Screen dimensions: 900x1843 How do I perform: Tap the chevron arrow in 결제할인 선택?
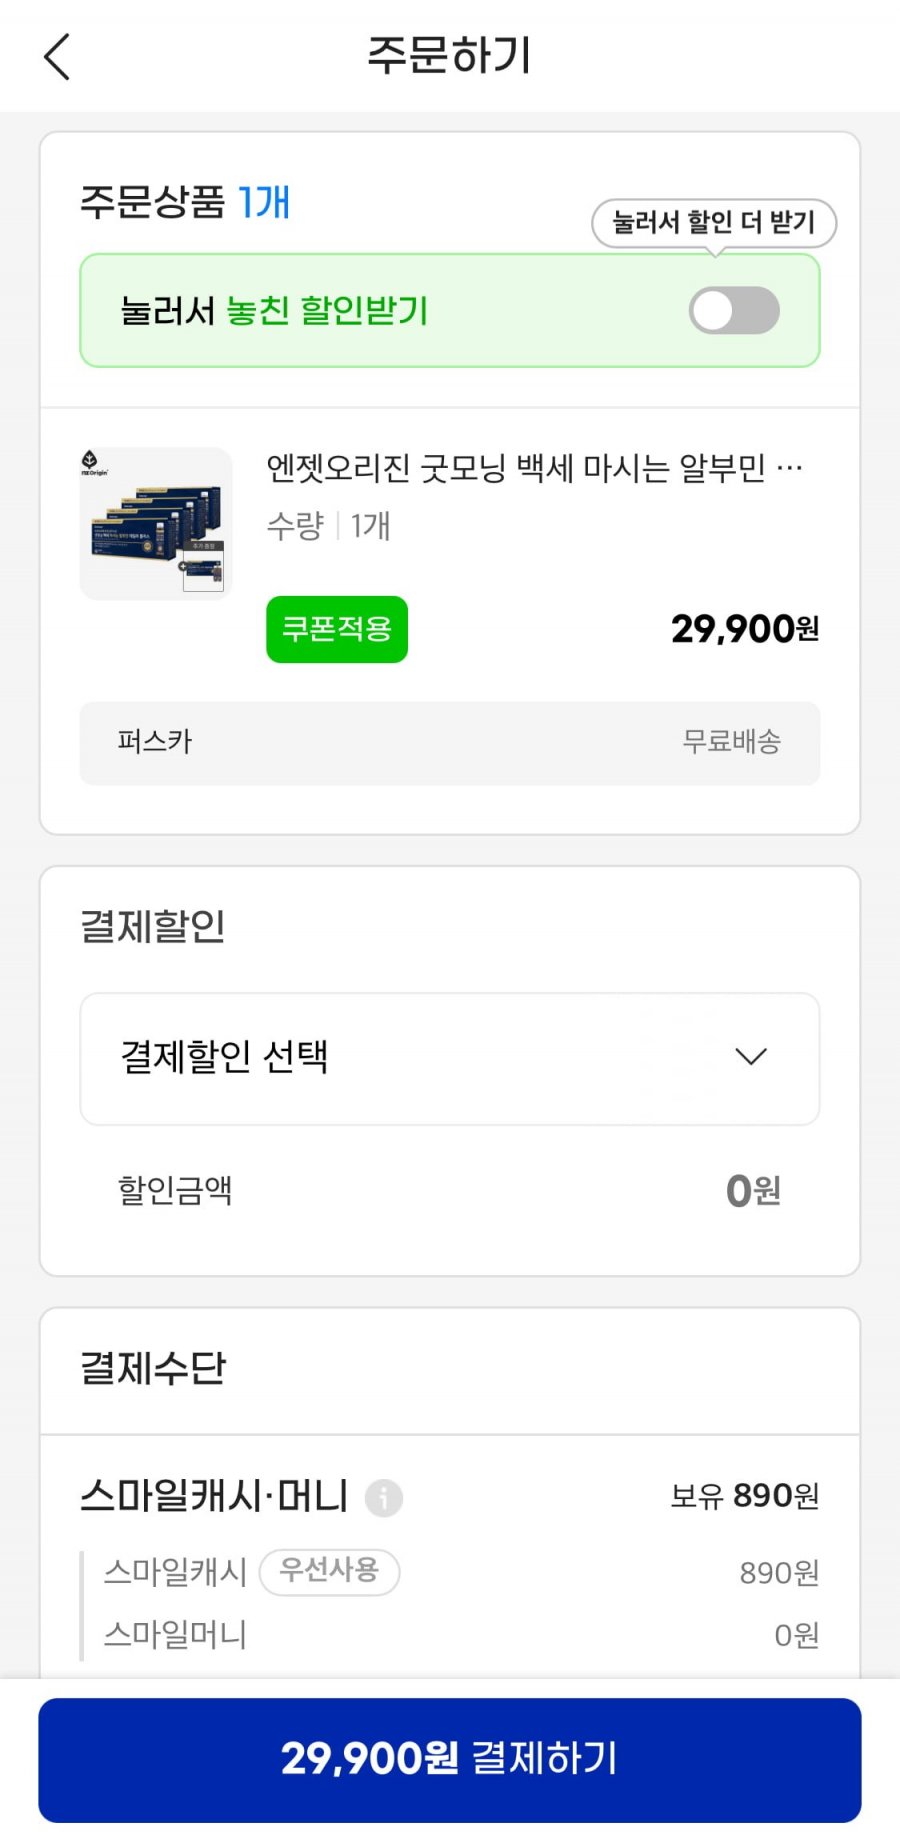pos(750,1057)
